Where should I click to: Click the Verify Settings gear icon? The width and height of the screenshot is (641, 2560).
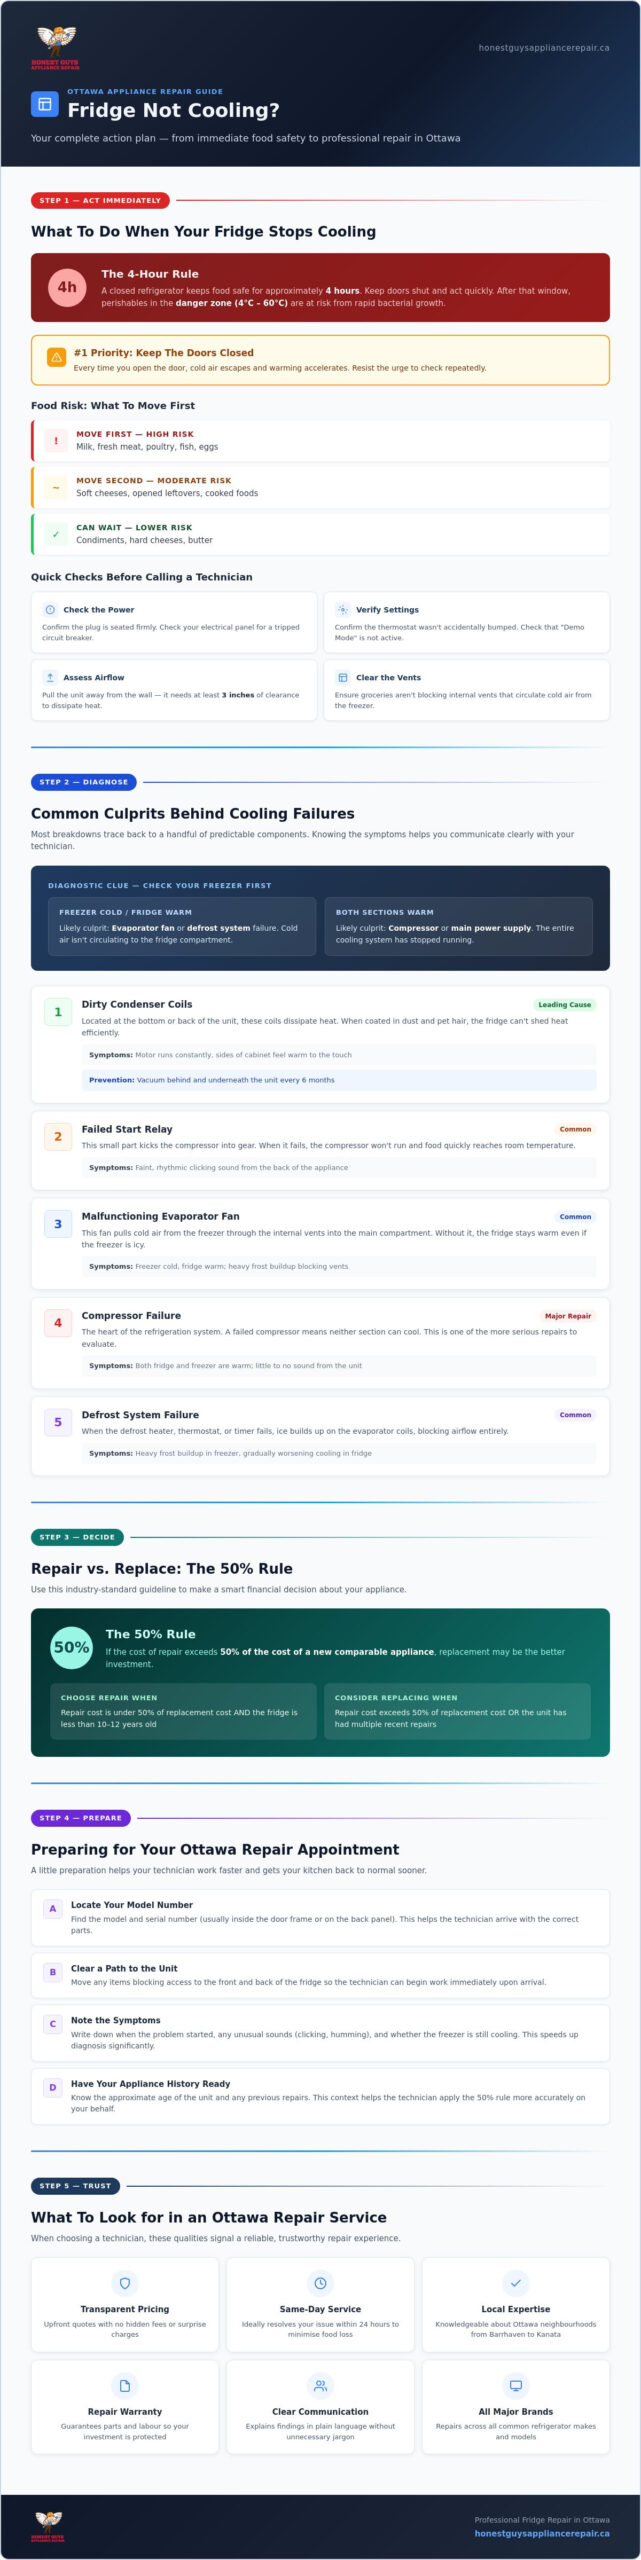pos(343,609)
